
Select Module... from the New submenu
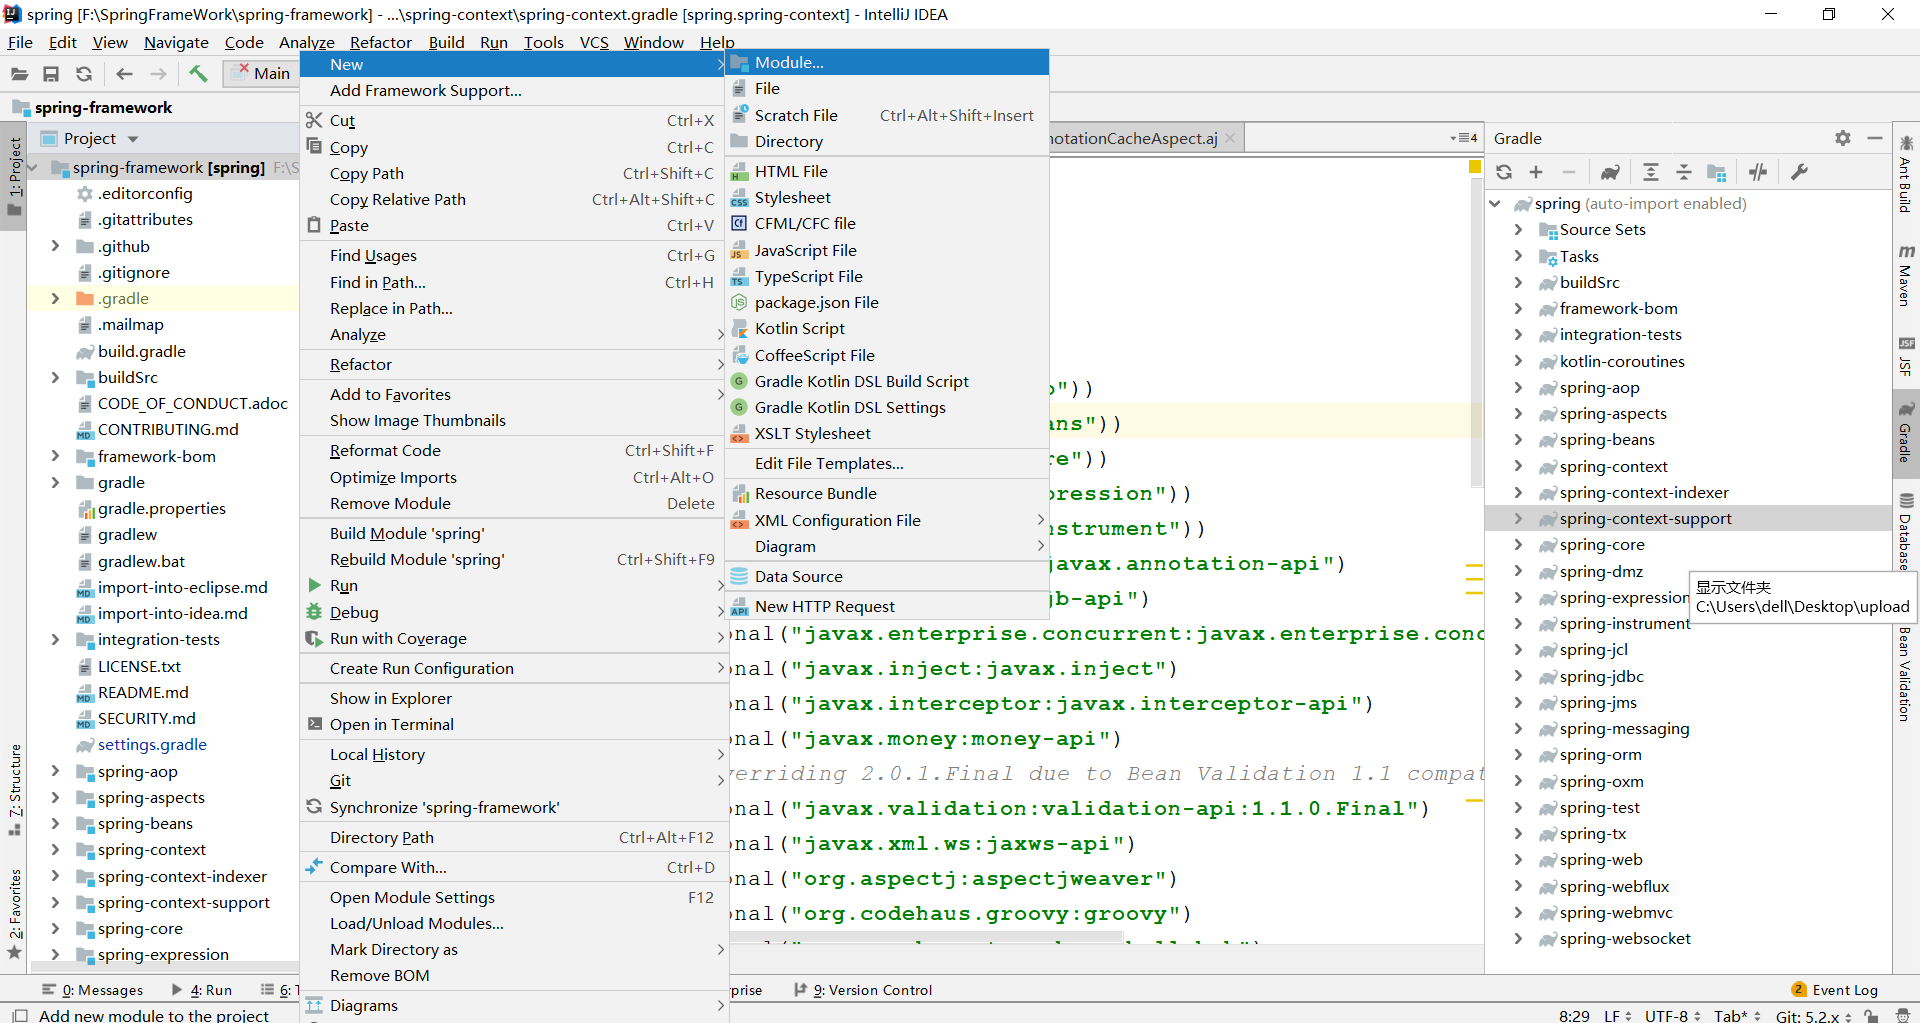click(x=887, y=62)
